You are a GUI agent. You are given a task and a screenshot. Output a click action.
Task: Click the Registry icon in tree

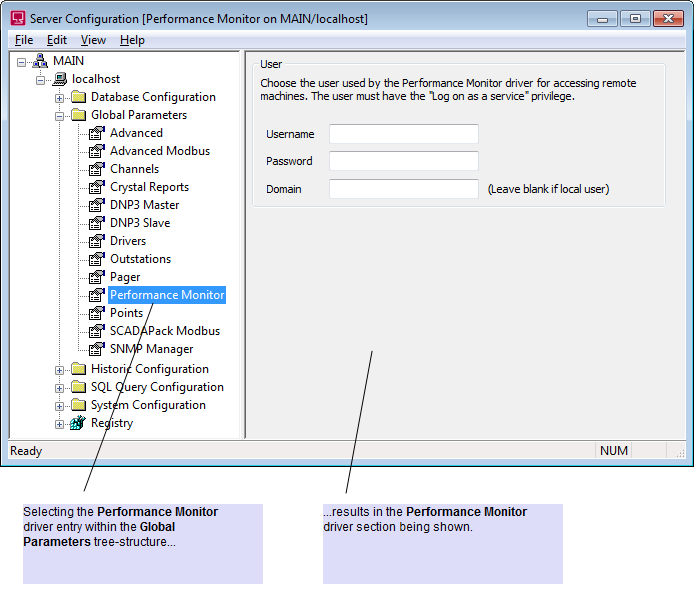pyautogui.click(x=78, y=423)
